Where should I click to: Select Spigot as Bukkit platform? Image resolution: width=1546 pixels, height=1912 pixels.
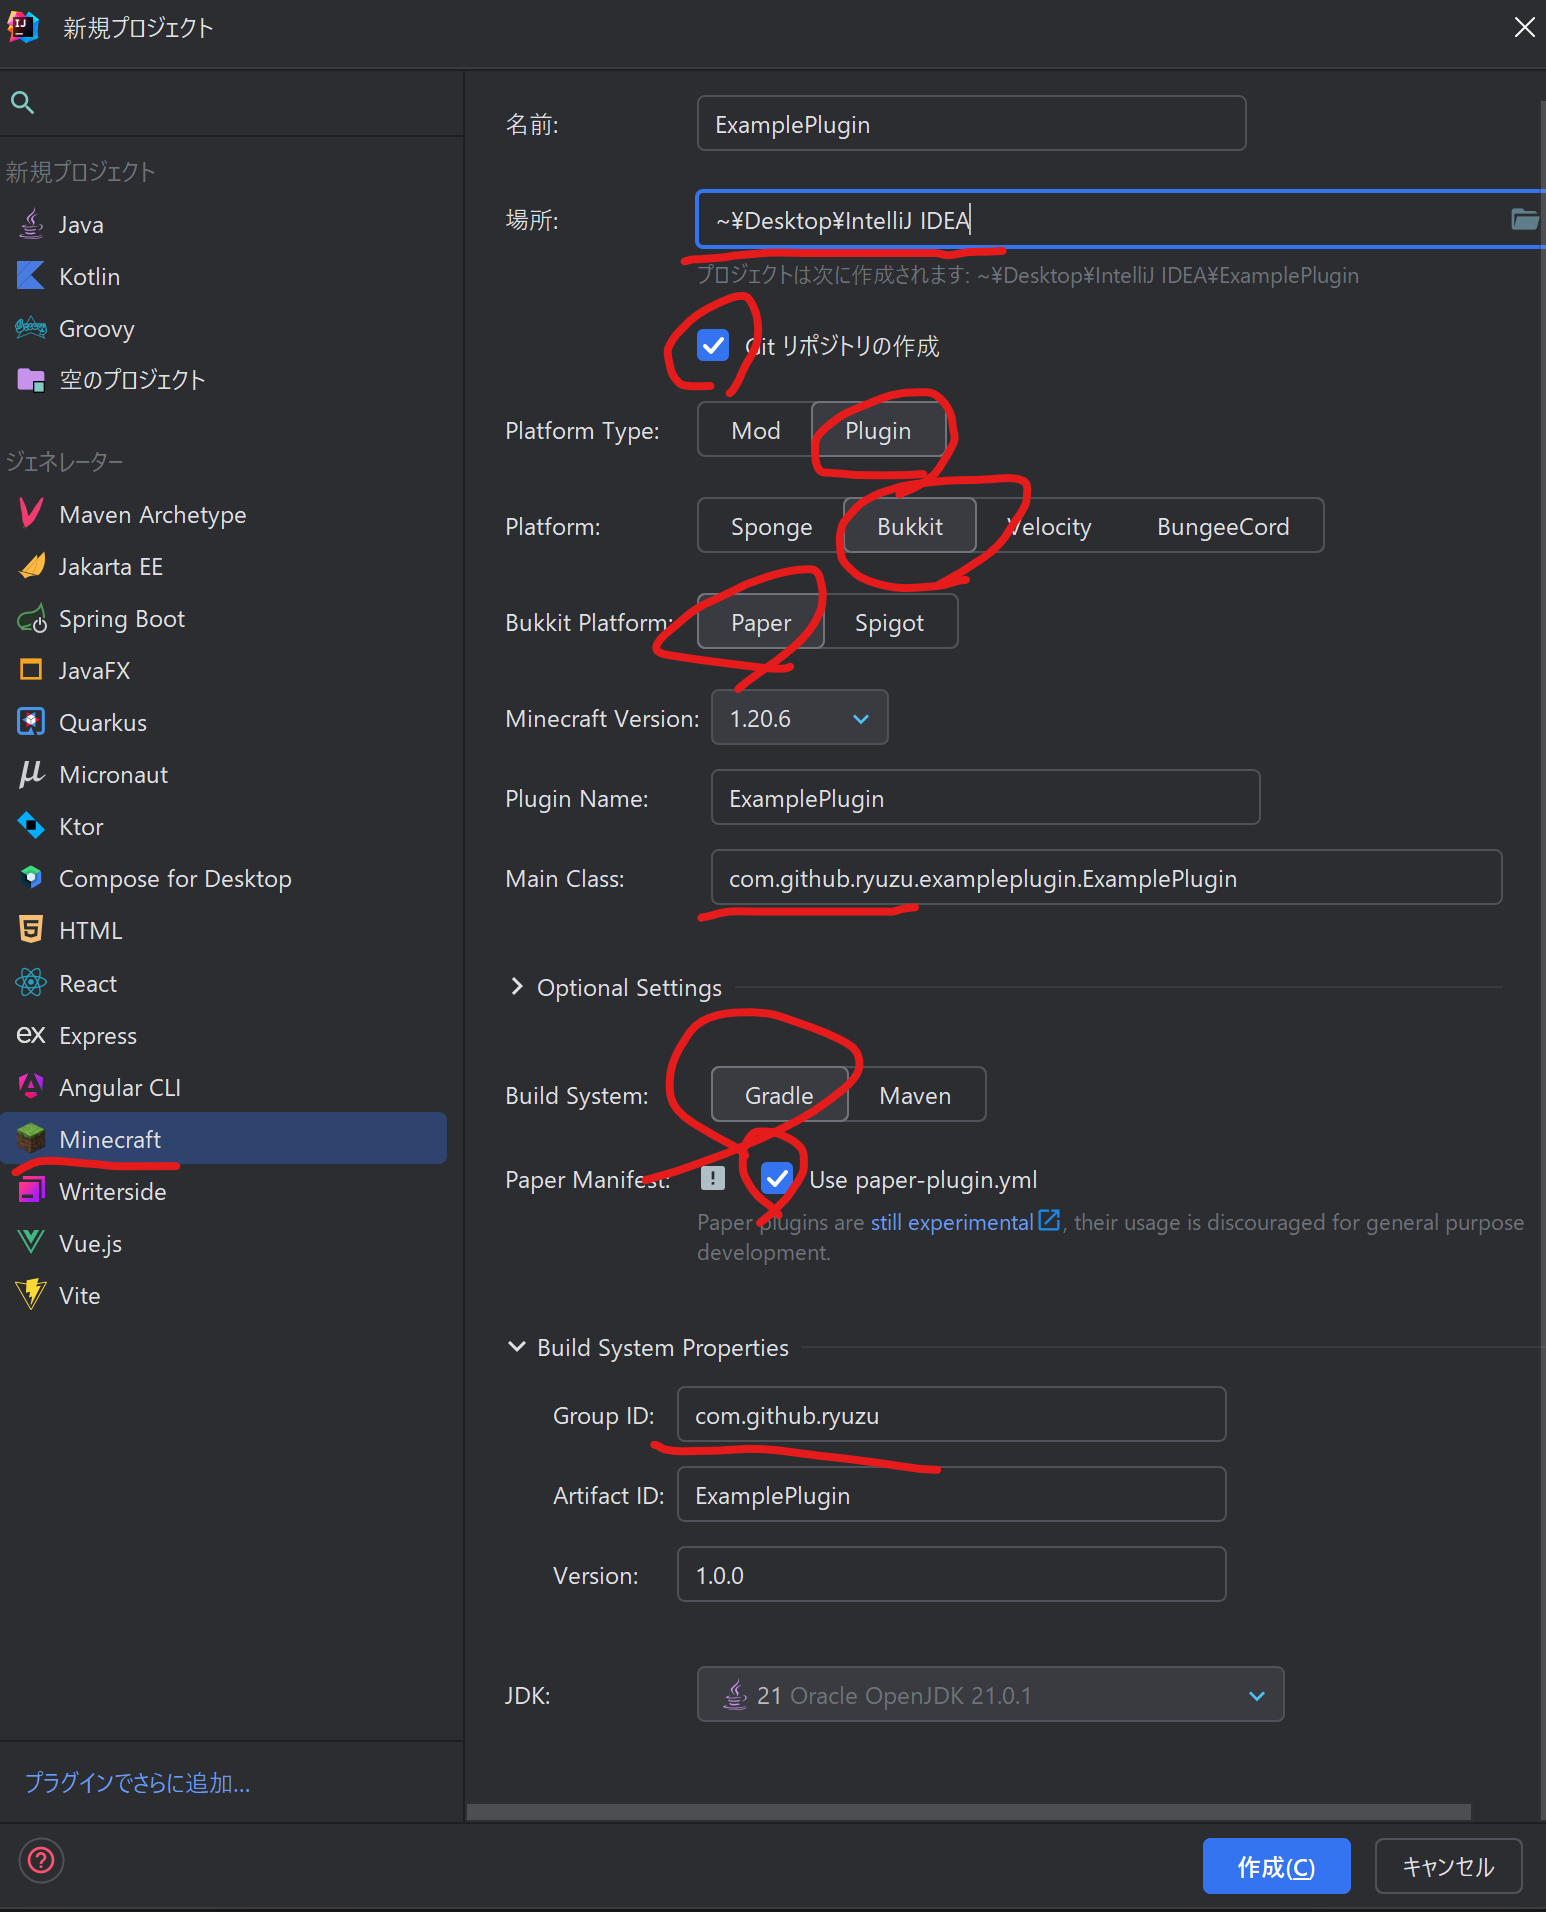click(x=889, y=622)
